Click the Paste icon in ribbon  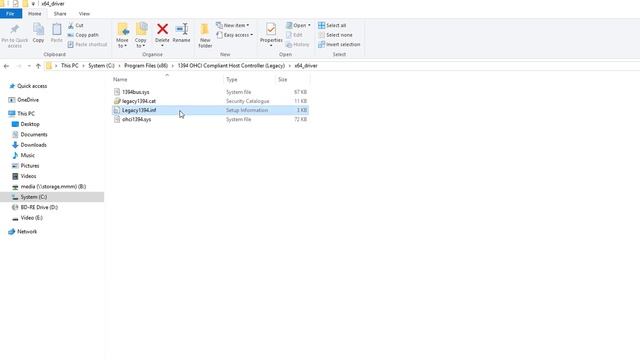(57, 29)
